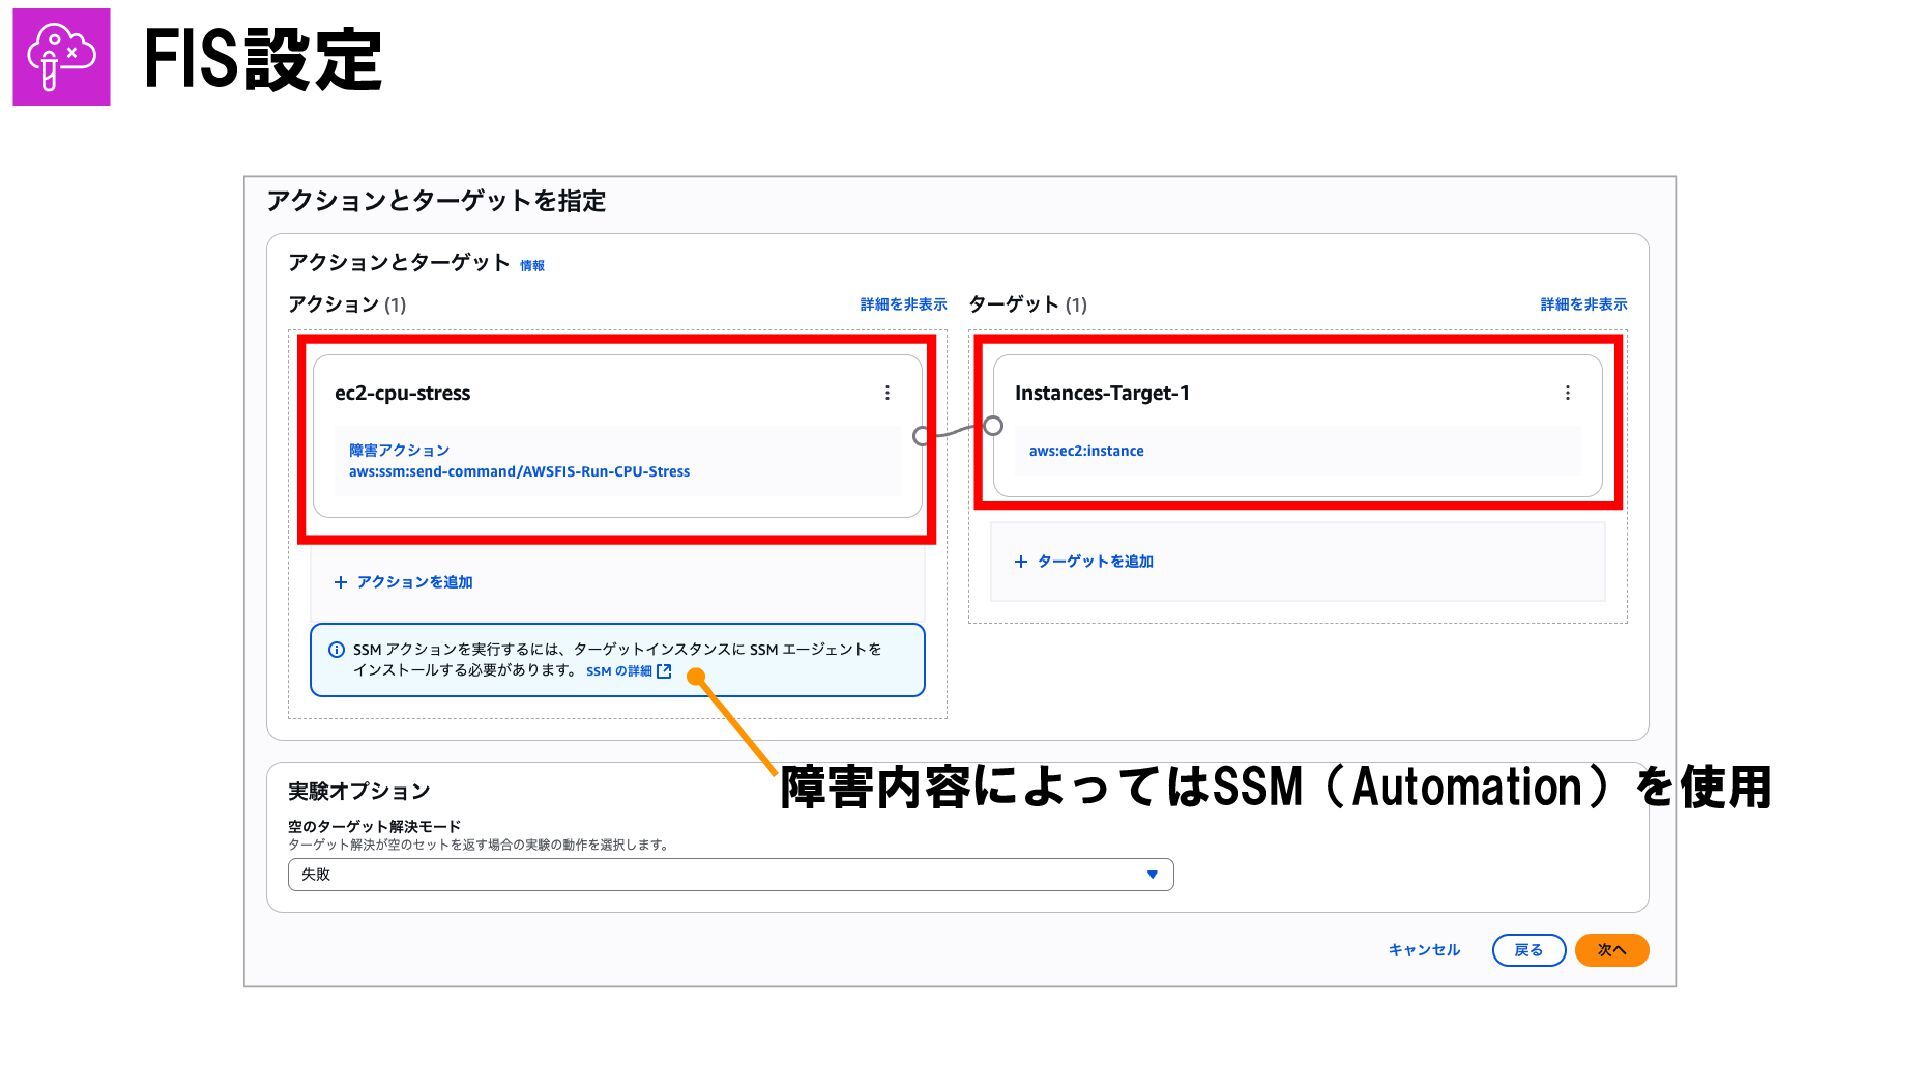
Task: Click the aws:ec2:instance resource type
Action: pos(1086,451)
